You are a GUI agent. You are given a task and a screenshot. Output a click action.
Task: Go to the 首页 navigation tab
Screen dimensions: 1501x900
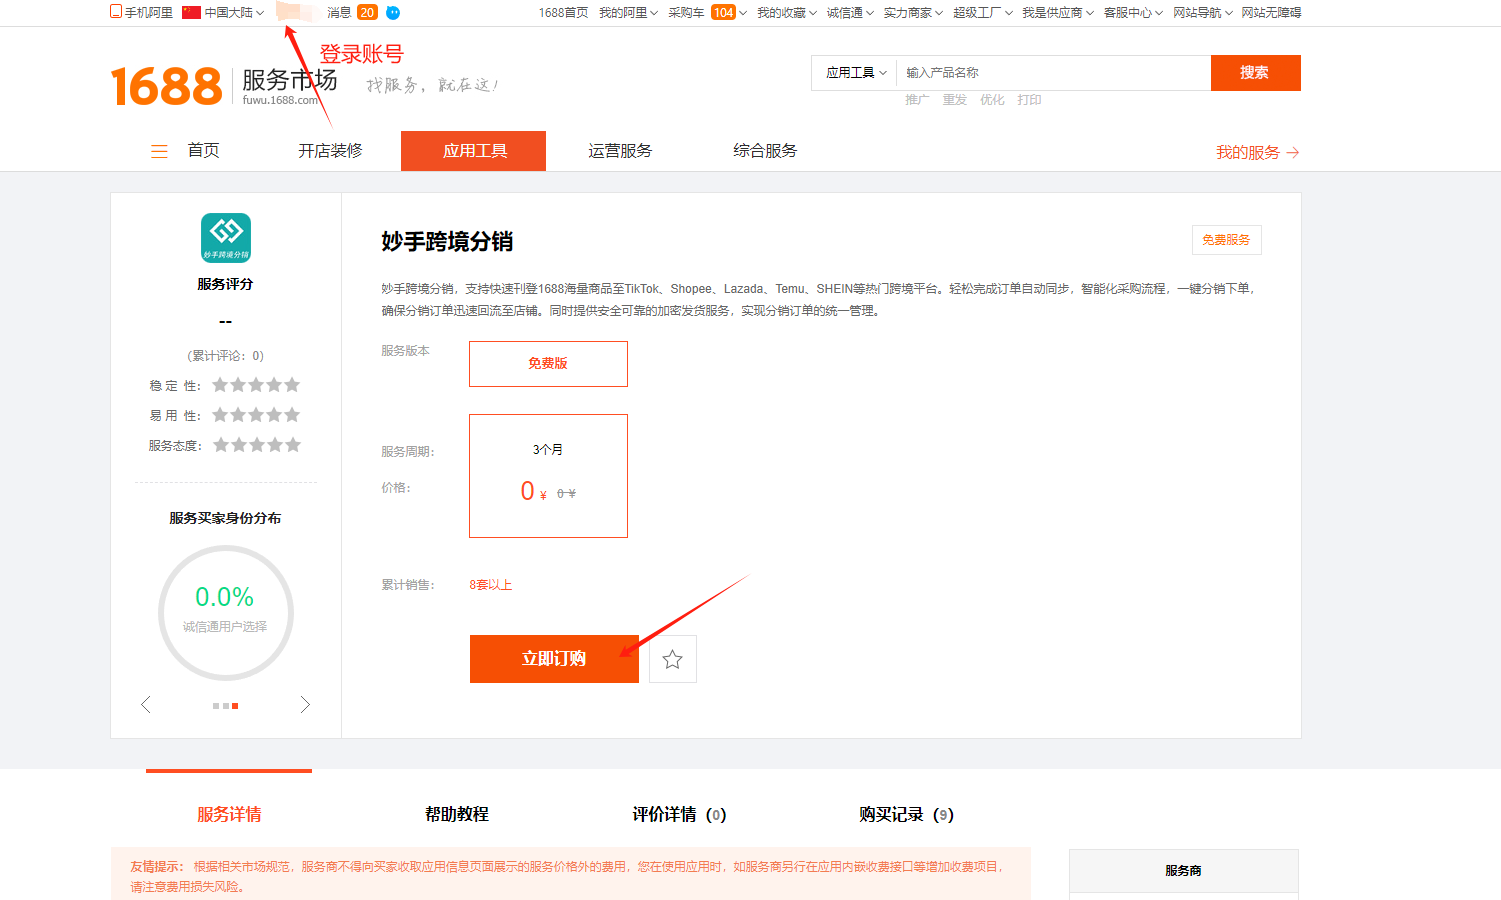tap(203, 151)
